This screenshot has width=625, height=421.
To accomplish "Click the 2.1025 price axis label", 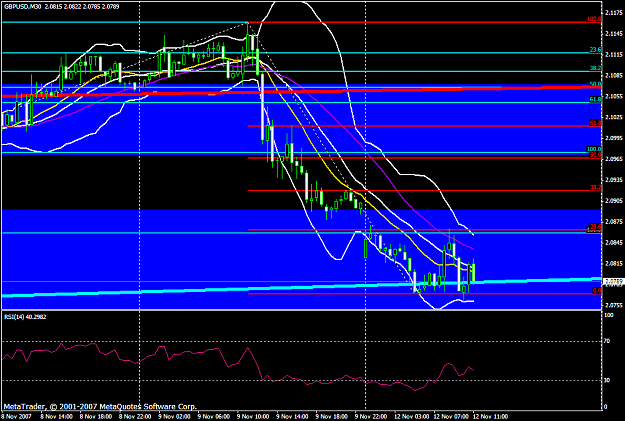I will click(613, 117).
